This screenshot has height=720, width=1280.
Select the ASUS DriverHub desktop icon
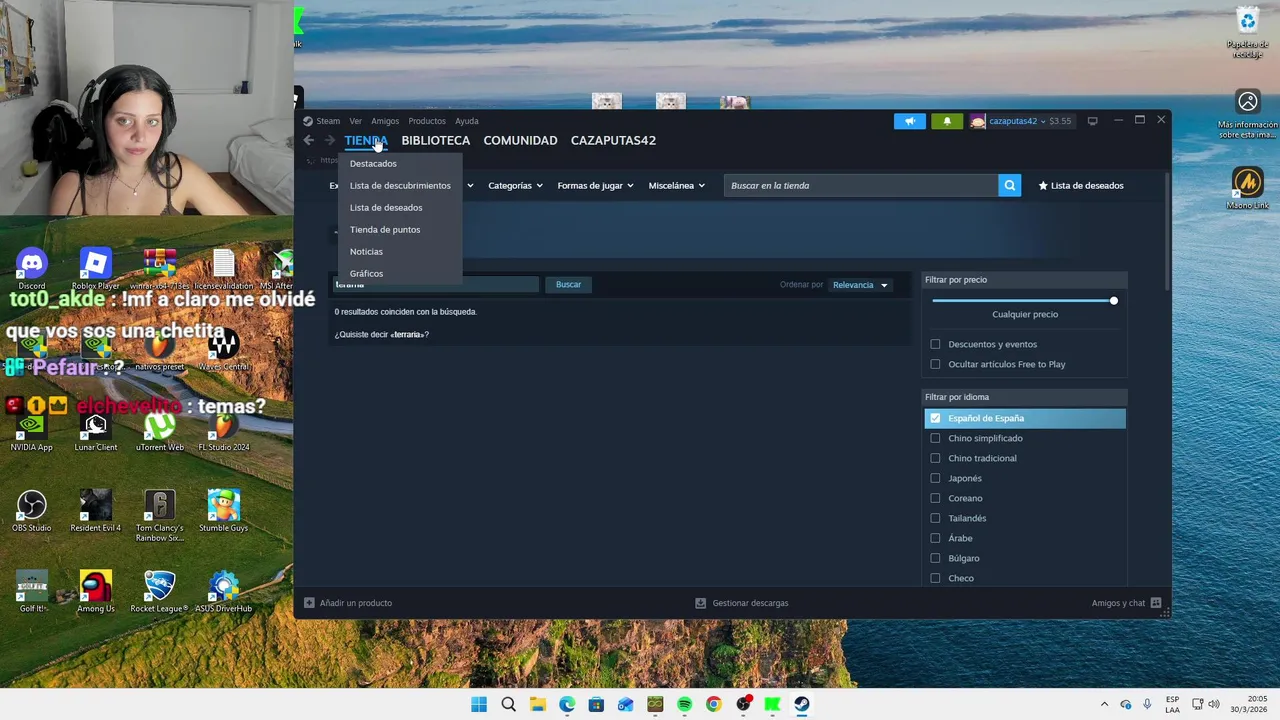click(224, 592)
